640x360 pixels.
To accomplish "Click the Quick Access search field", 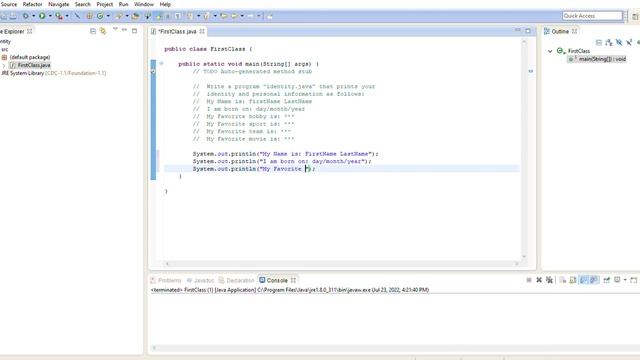I will (592, 16).
